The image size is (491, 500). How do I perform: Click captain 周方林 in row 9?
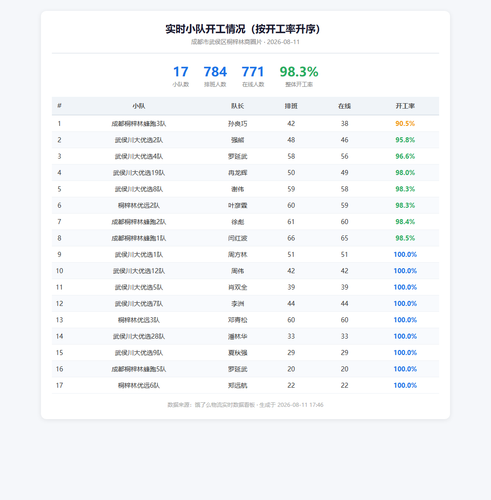(238, 254)
